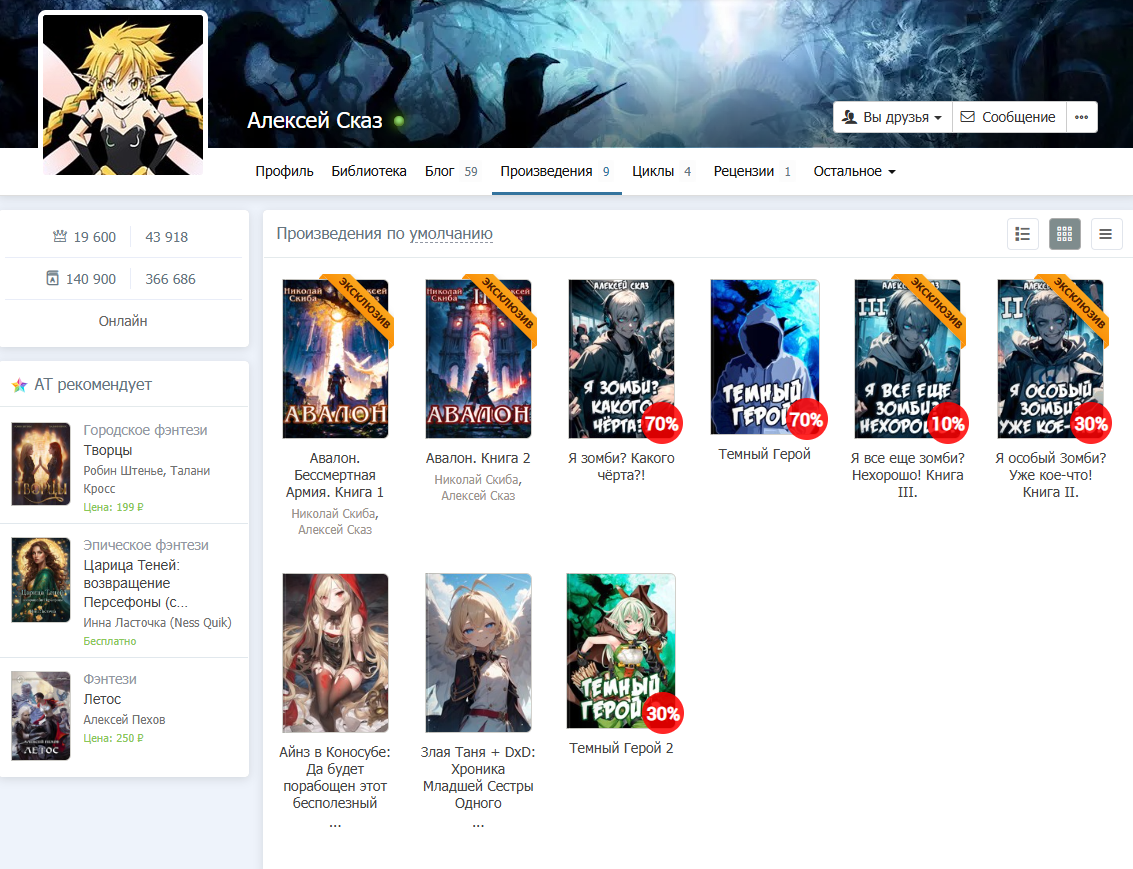Click the Алексей Сказ name heading
The image size is (1133, 869).
tap(314, 121)
